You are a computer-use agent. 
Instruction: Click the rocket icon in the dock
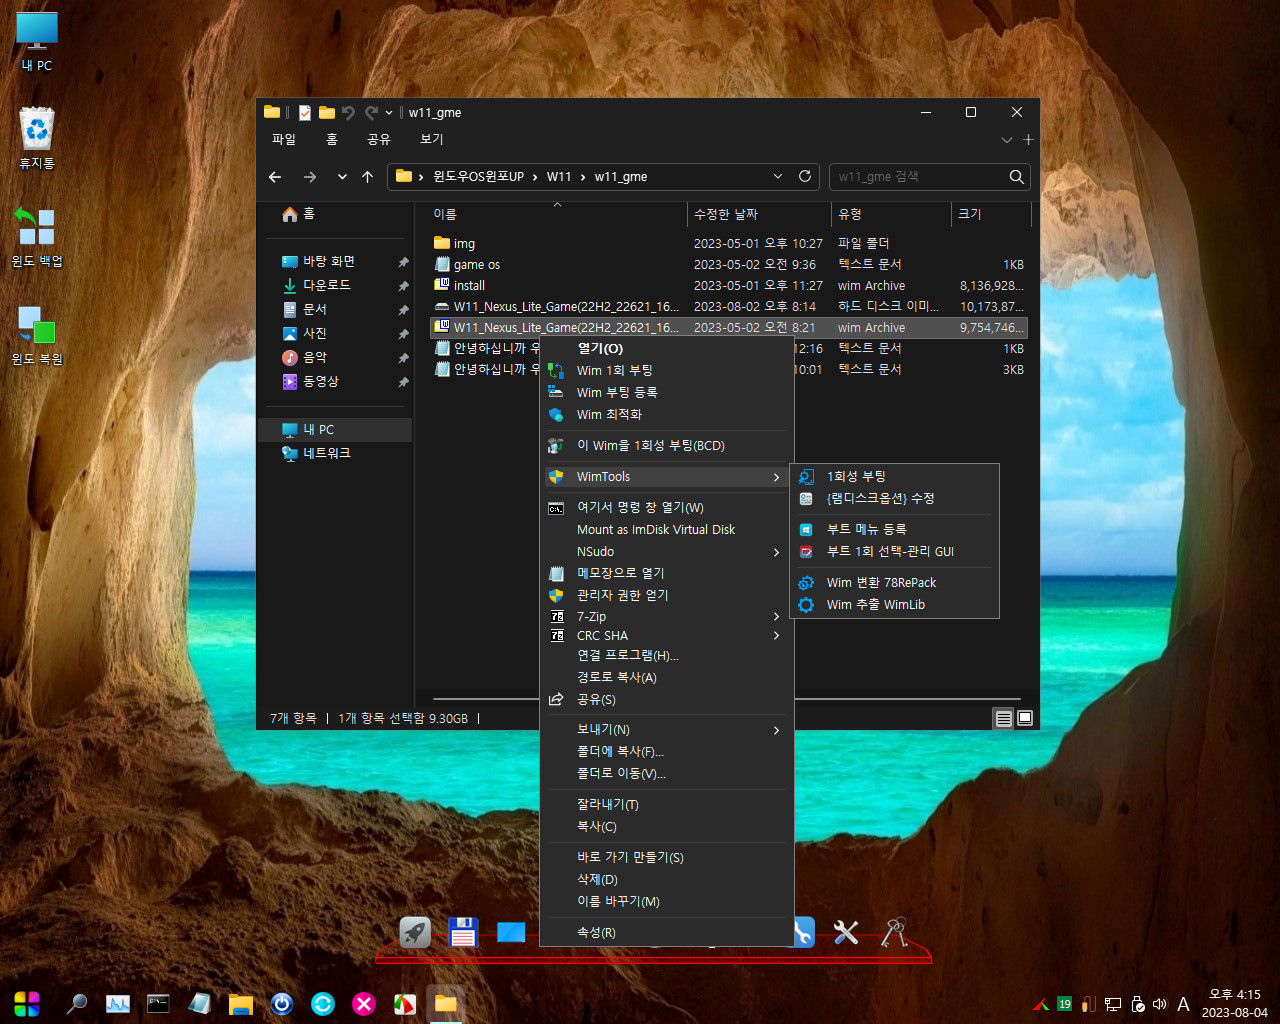(415, 932)
